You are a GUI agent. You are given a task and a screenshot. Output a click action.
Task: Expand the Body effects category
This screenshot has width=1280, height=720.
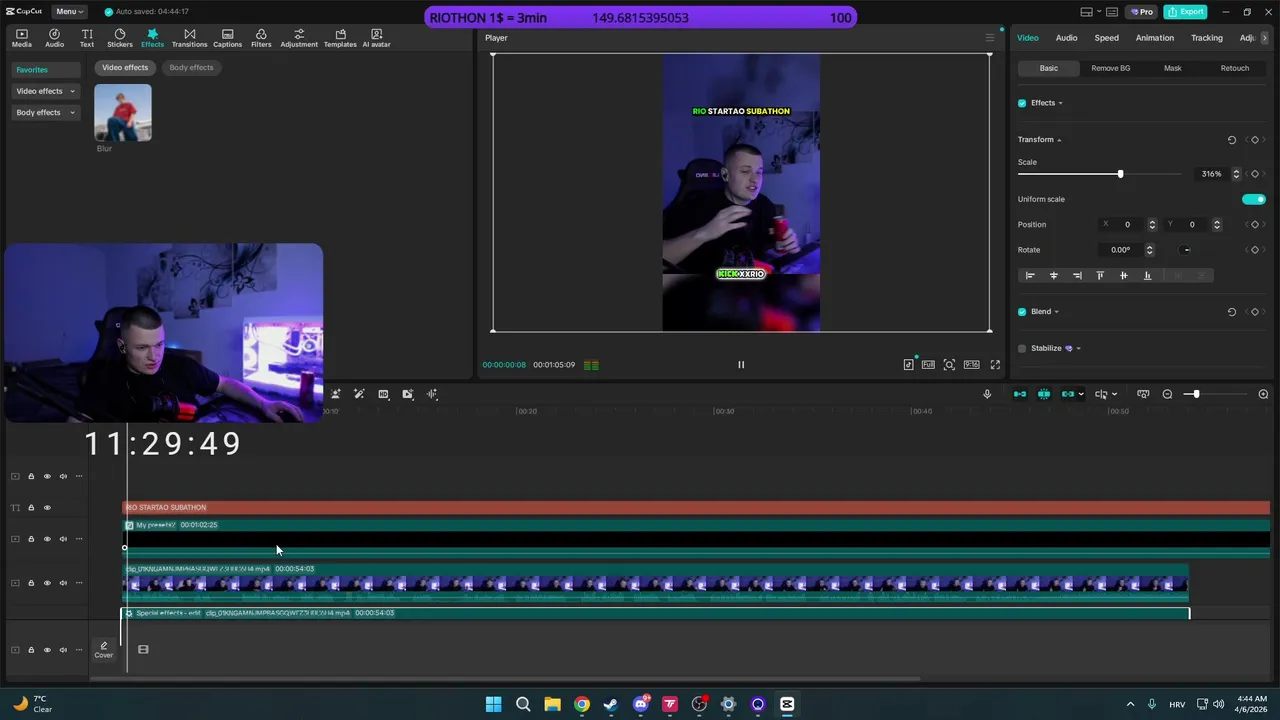[45, 113]
